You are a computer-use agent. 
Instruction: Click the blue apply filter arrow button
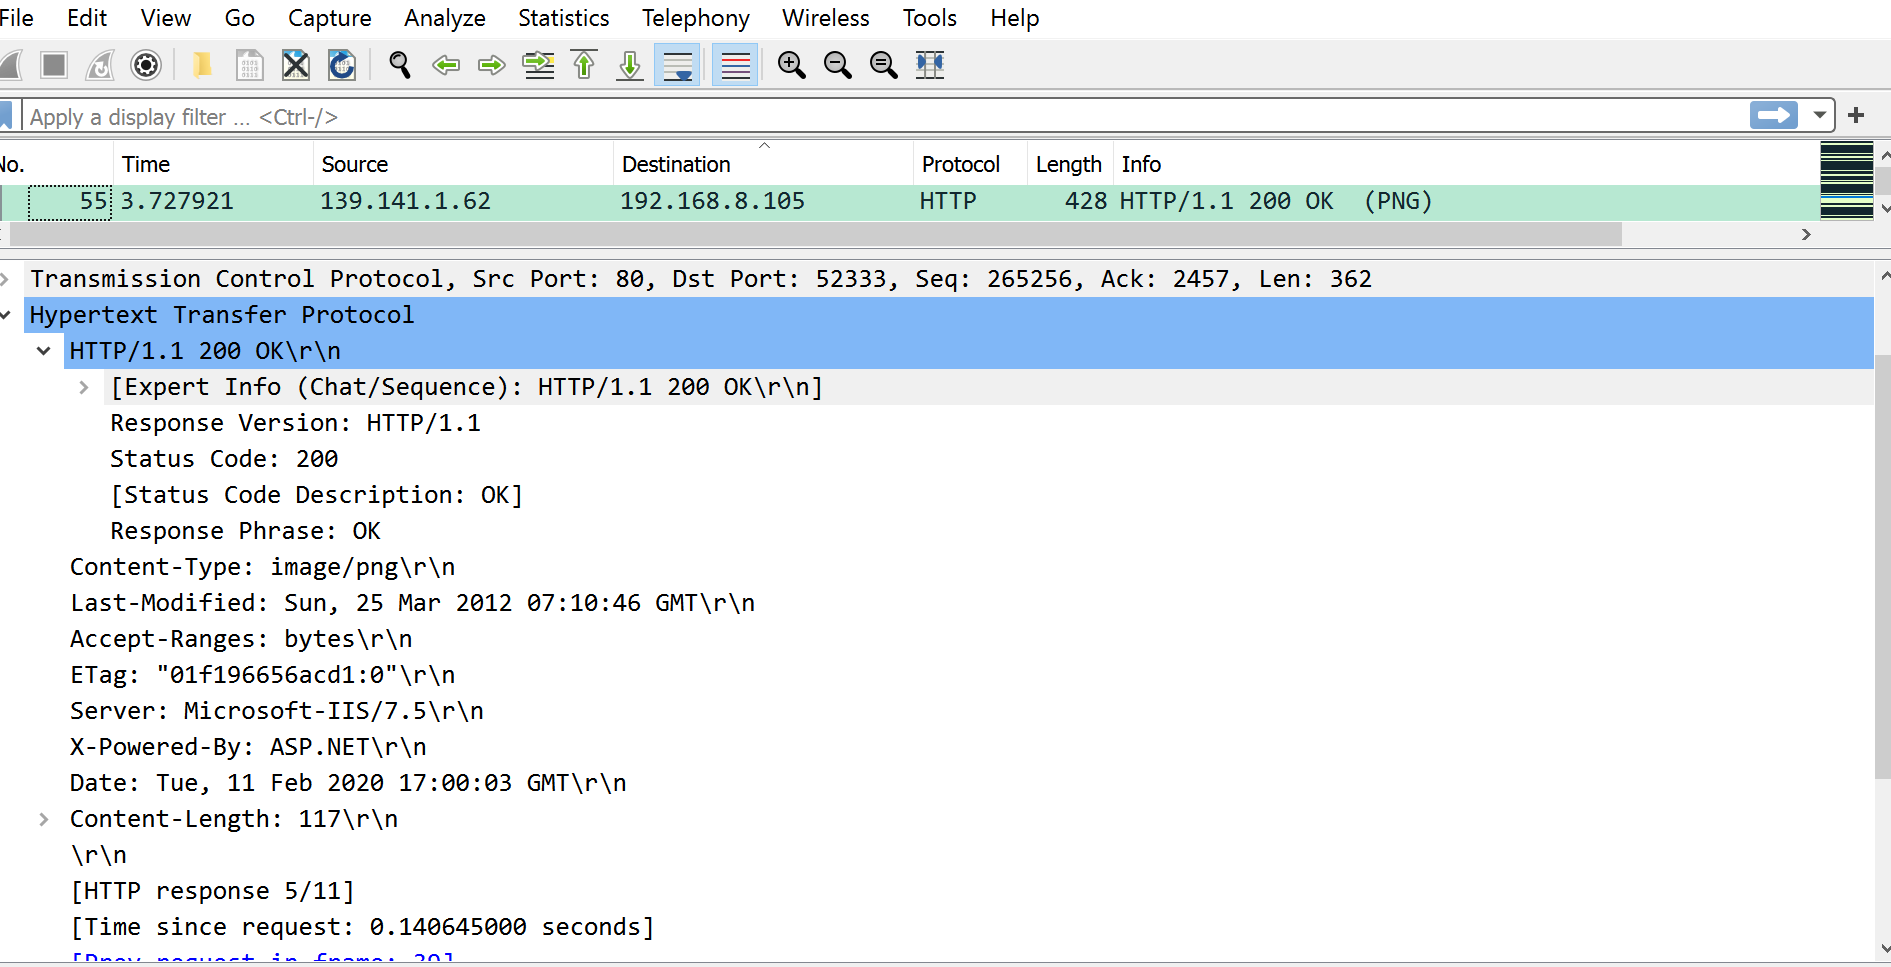1772,115
